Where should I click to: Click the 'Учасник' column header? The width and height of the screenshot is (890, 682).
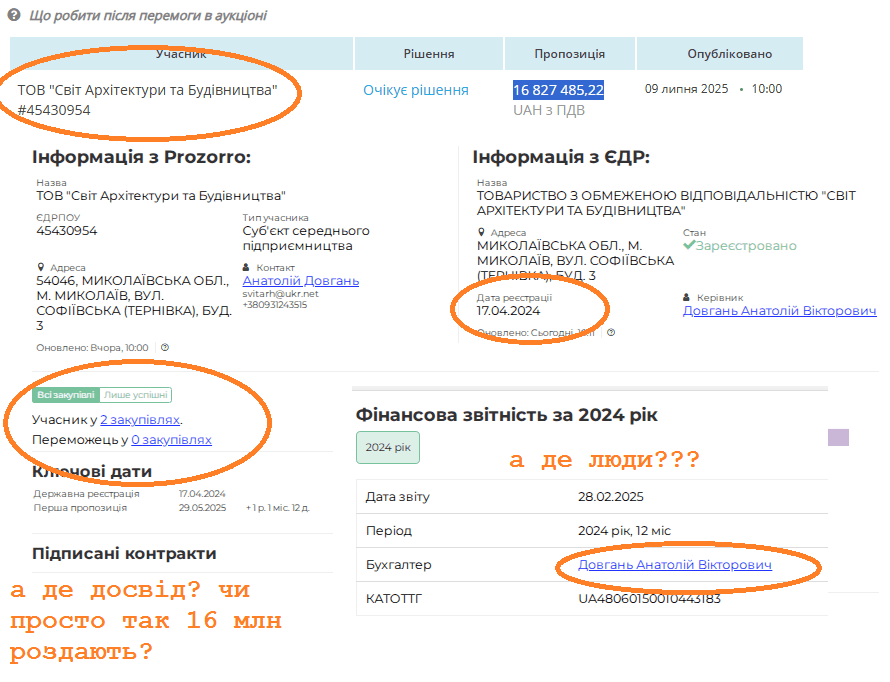181,54
